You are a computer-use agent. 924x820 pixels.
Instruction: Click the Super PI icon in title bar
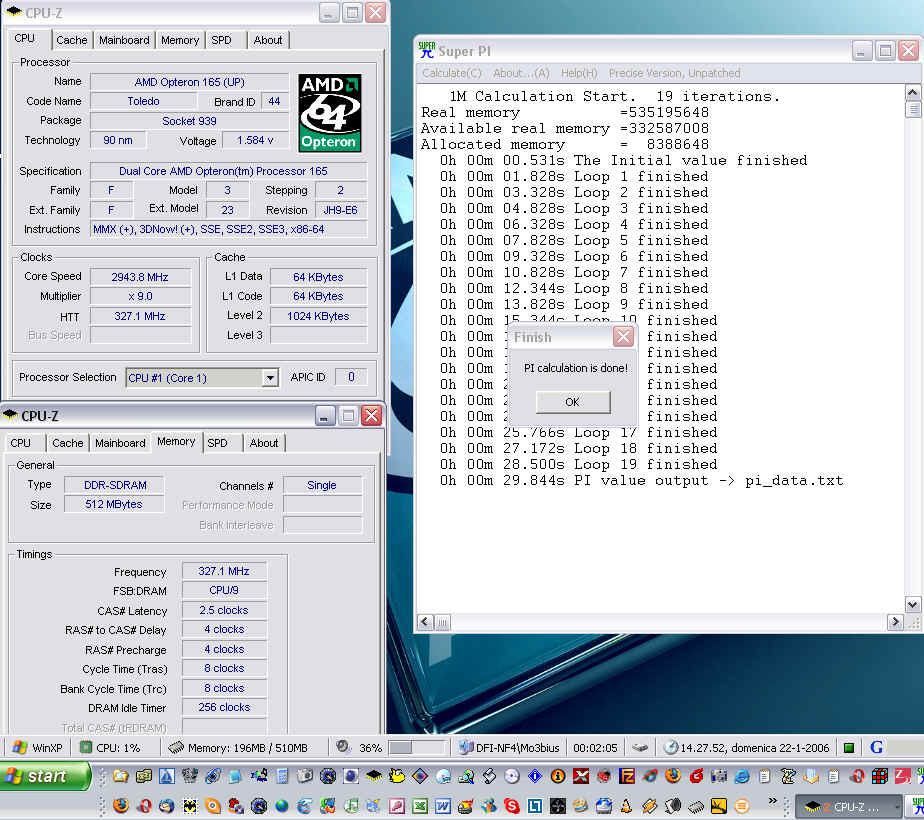[427, 50]
